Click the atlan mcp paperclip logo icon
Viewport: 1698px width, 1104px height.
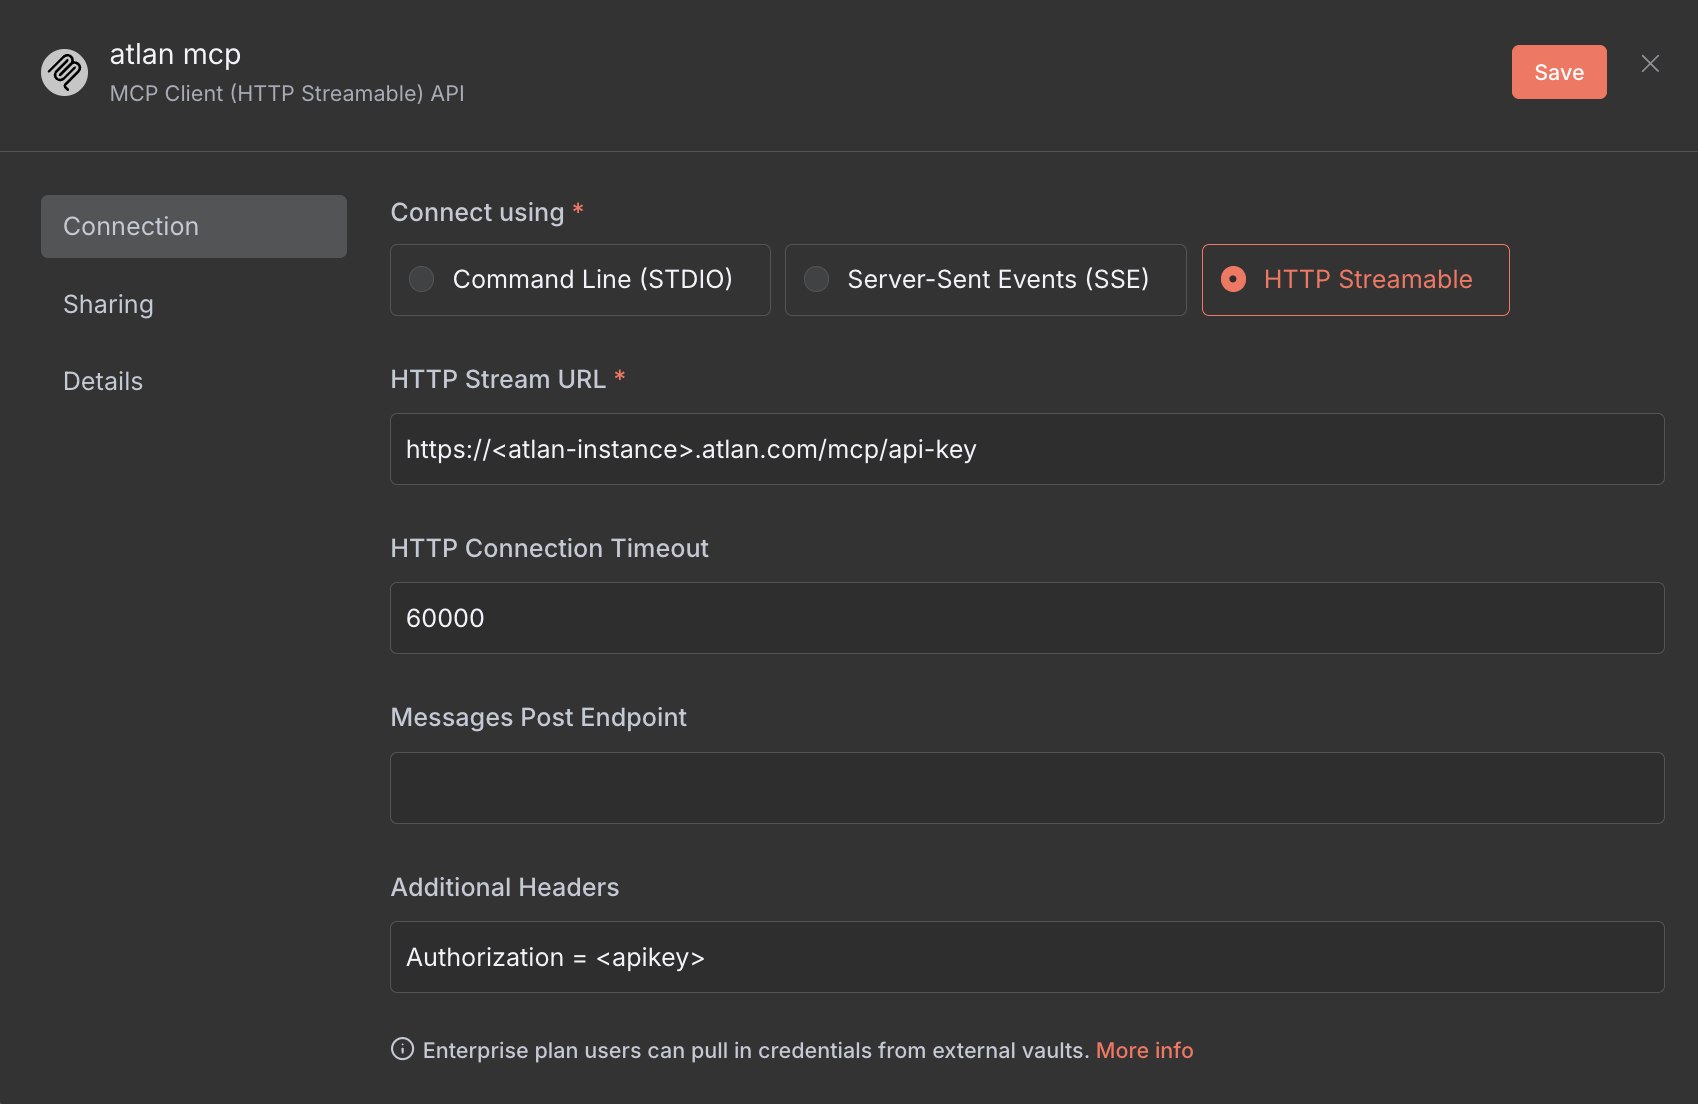point(64,73)
